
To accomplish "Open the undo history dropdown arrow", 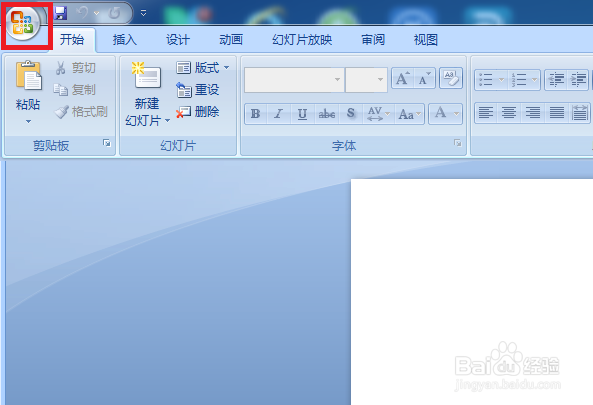I will (97, 14).
